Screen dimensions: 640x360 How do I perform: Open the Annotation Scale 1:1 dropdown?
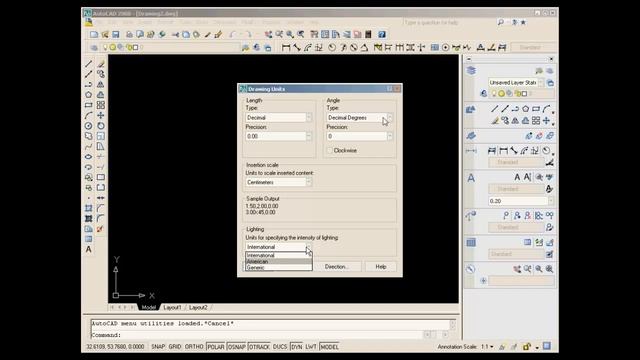pyautogui.click(x=487, y=347)
